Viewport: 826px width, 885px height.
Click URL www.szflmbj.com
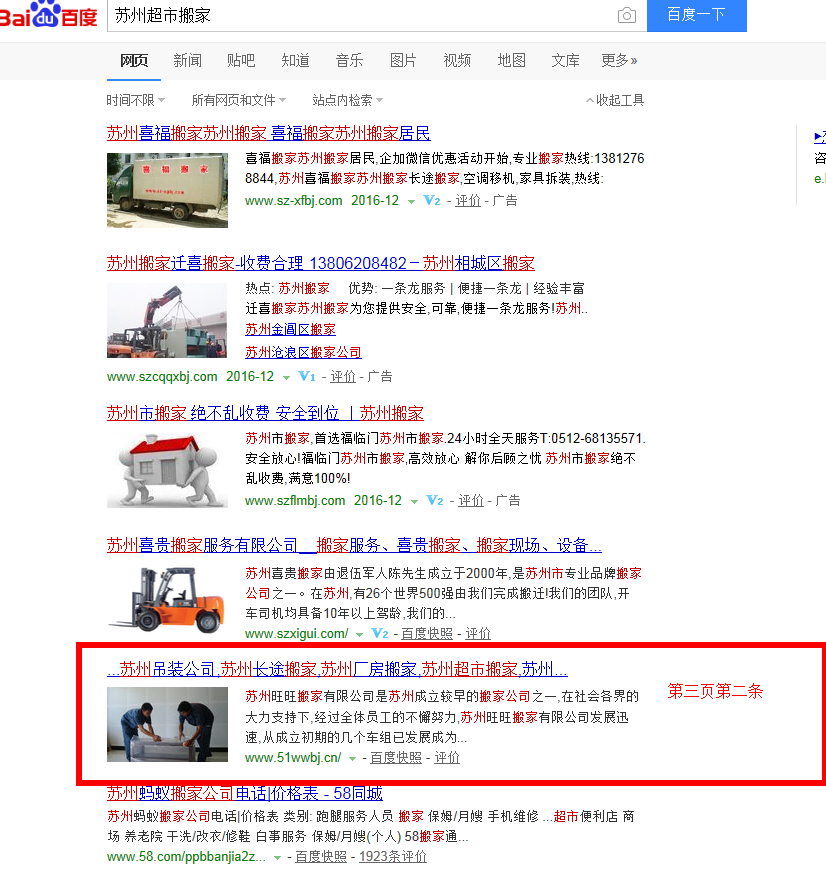point(295,501)
